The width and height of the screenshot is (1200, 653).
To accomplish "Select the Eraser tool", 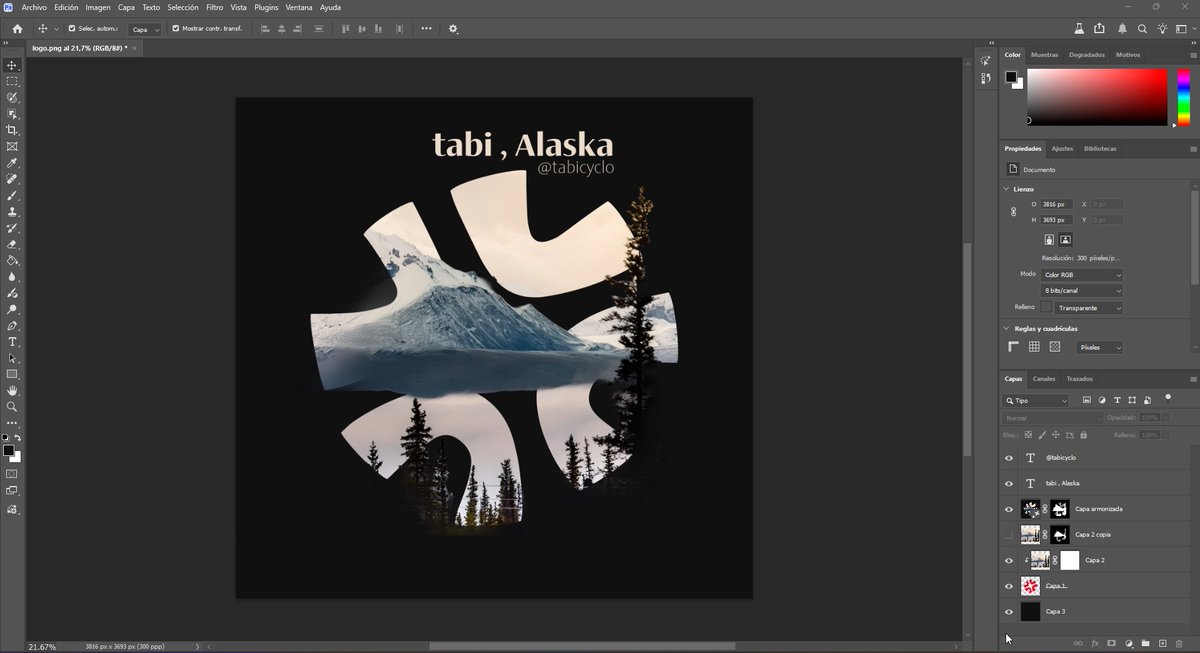I will tap(12, 244).
